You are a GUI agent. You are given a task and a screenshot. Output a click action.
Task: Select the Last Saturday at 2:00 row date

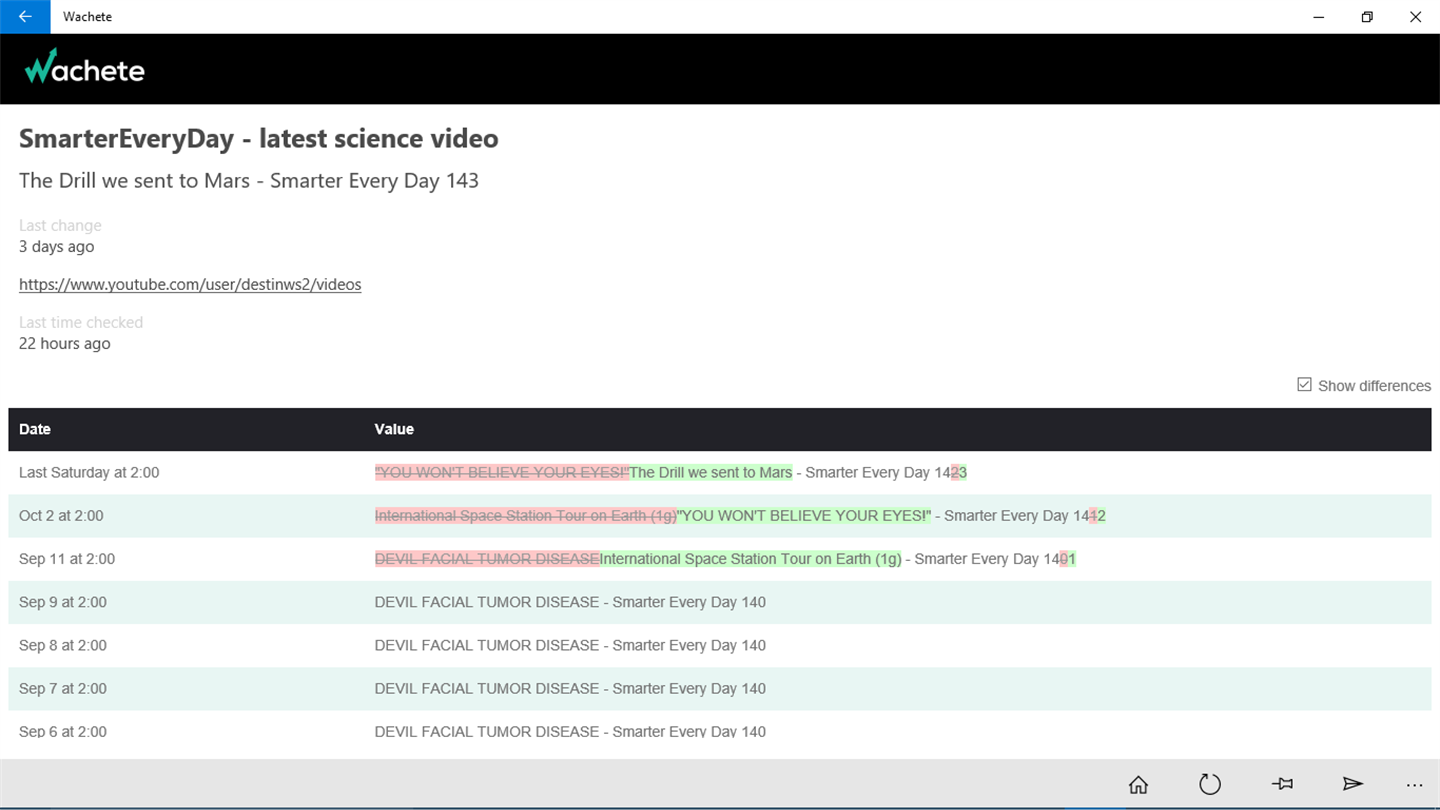(89, 472)
